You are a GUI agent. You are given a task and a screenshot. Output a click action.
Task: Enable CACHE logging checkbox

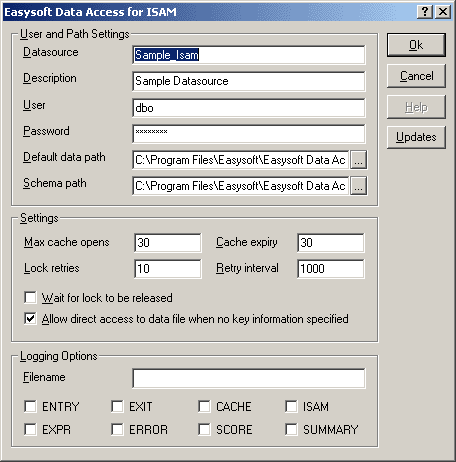[x=204, y=406]
